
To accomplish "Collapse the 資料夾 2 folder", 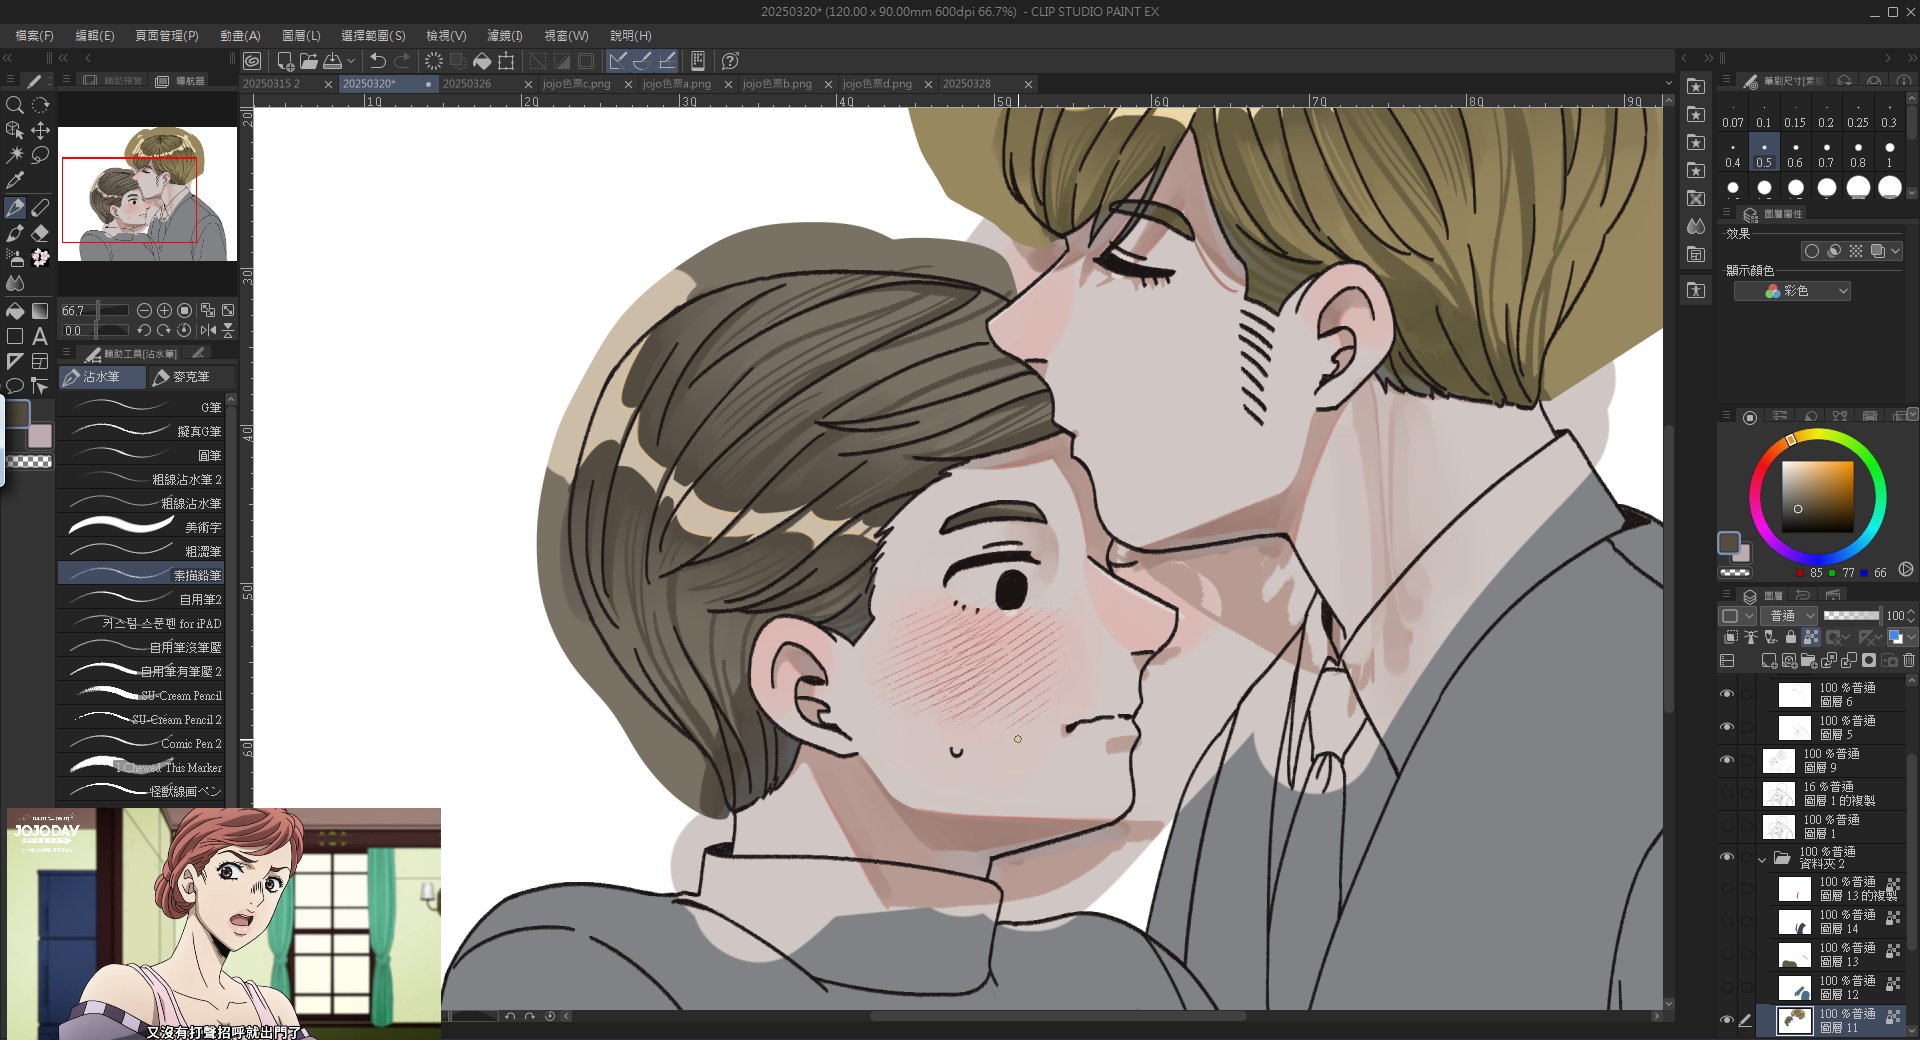I will (1762, 859).
